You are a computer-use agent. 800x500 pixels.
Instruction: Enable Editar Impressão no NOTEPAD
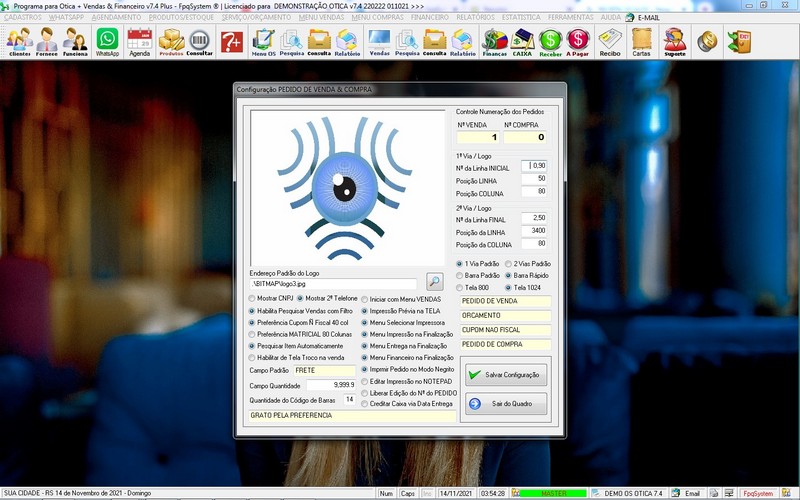pyautogui.click(x=364, y=381)
